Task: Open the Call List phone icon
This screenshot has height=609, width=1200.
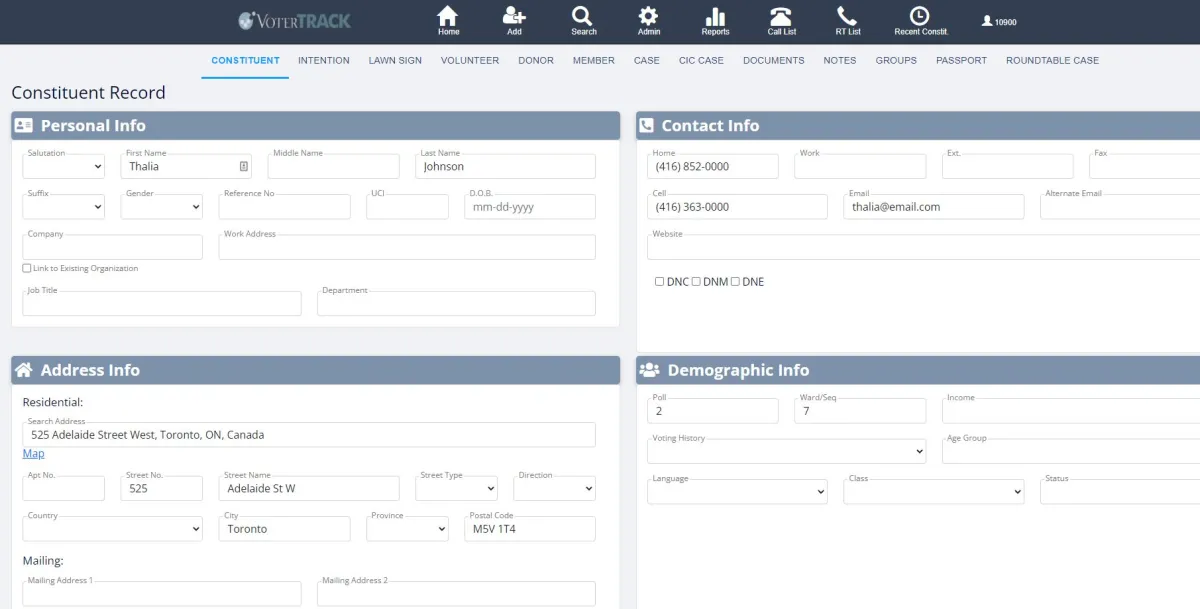Action: pos(781,21)
